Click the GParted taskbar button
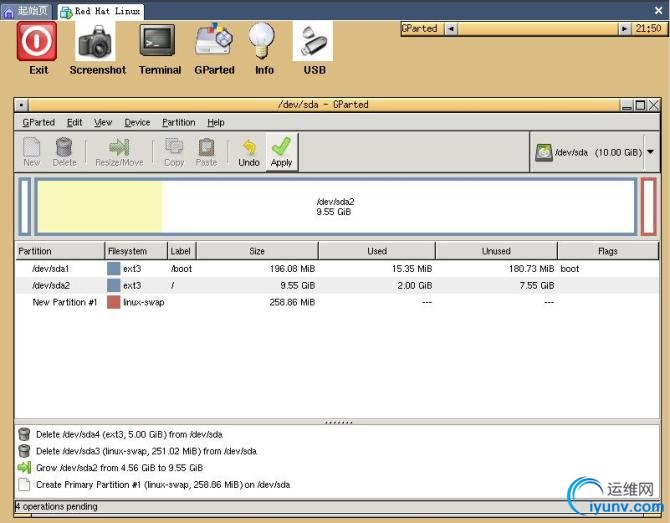670x523 pixels. coord(420,29)
